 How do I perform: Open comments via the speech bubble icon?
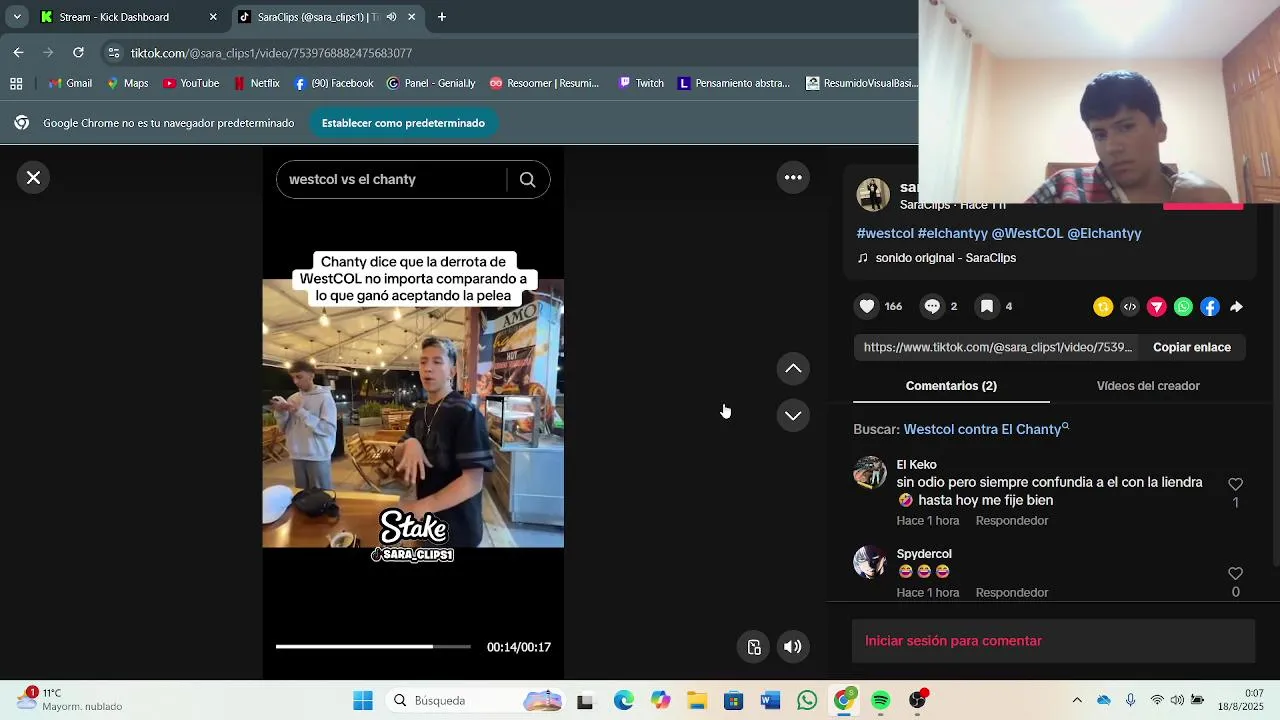click(932, 307)
